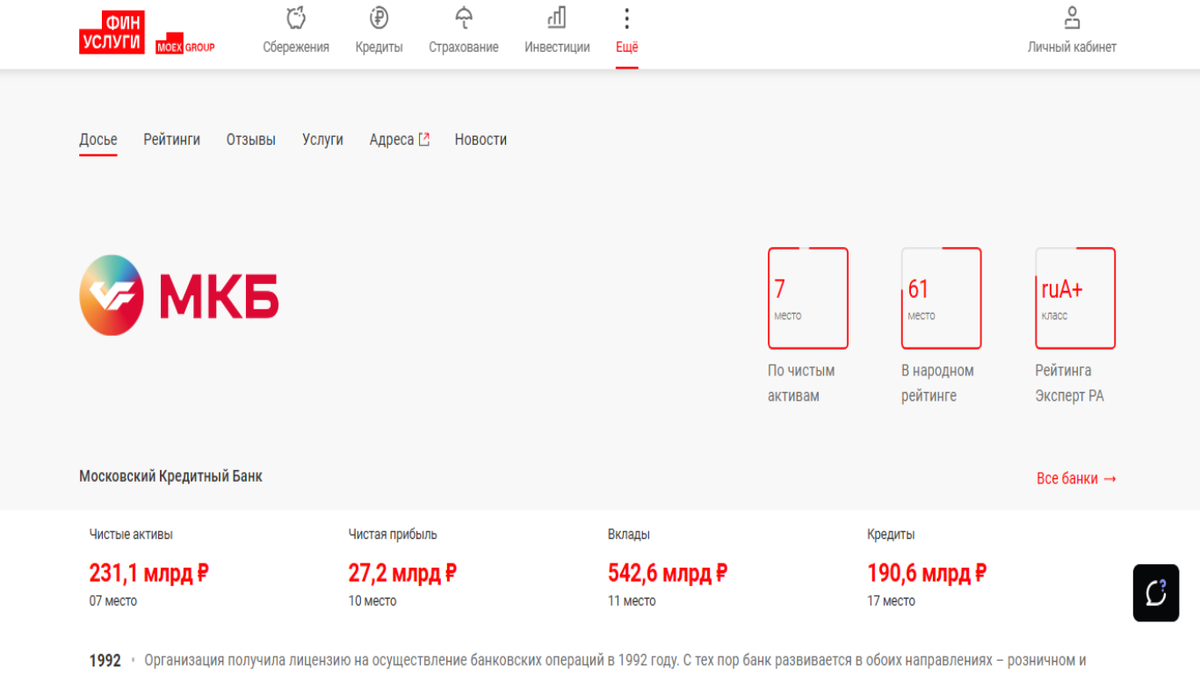Open the Инвестиции menu label

557,47
